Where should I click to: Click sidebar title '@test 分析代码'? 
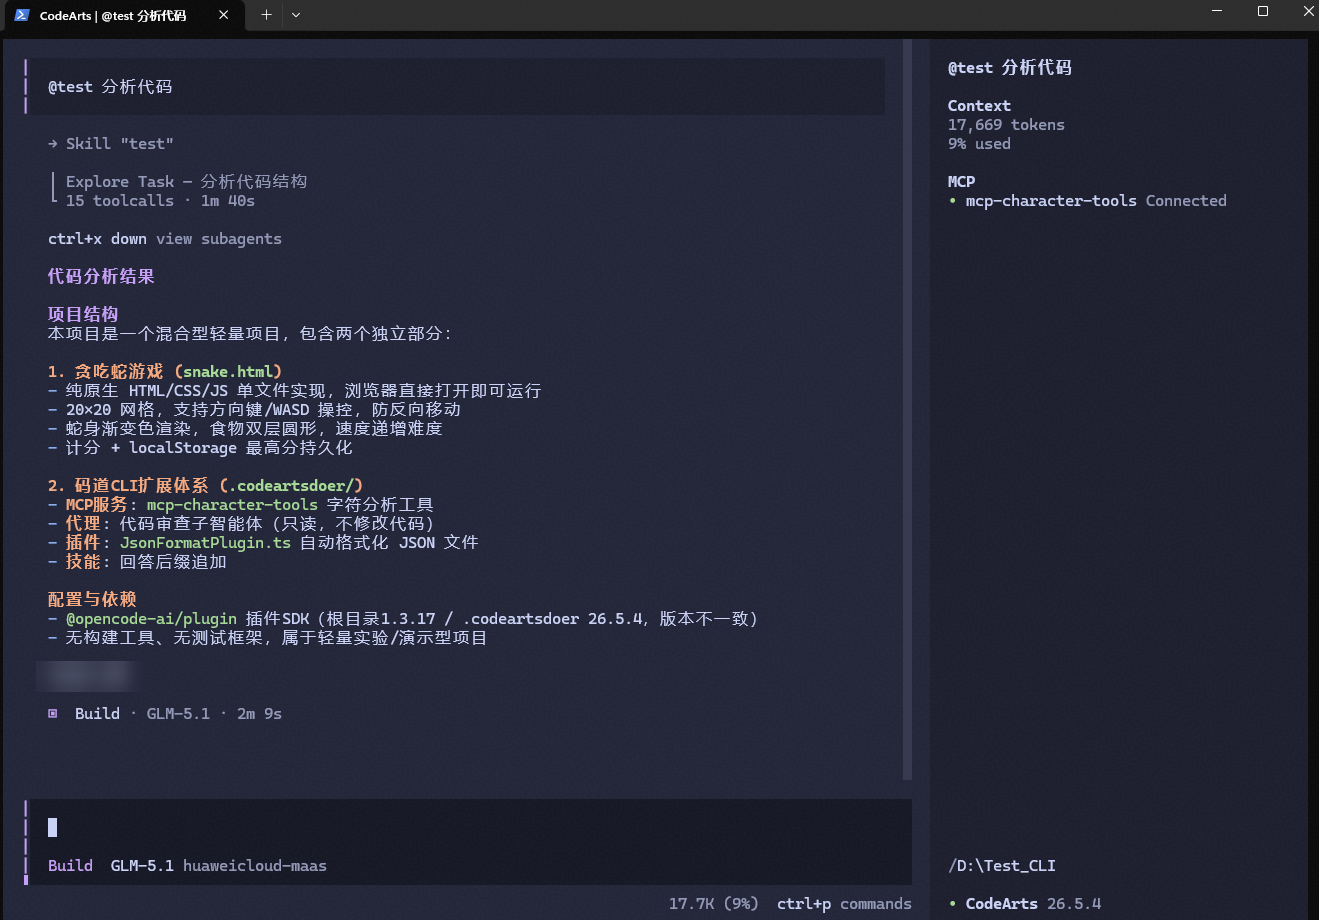(x=1010, y=68)
